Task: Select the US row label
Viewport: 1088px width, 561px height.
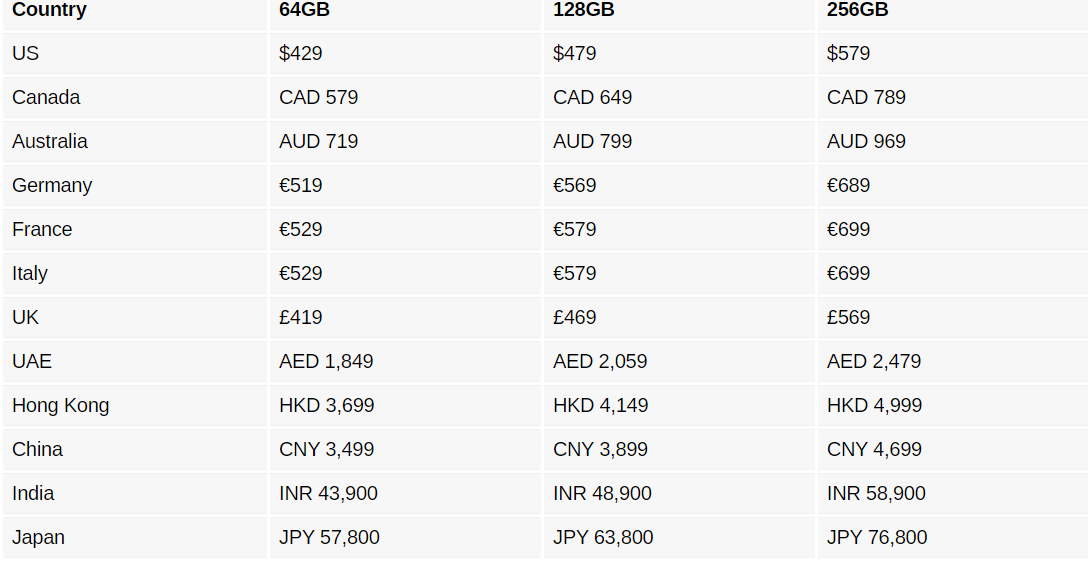Action: (26, 53)
